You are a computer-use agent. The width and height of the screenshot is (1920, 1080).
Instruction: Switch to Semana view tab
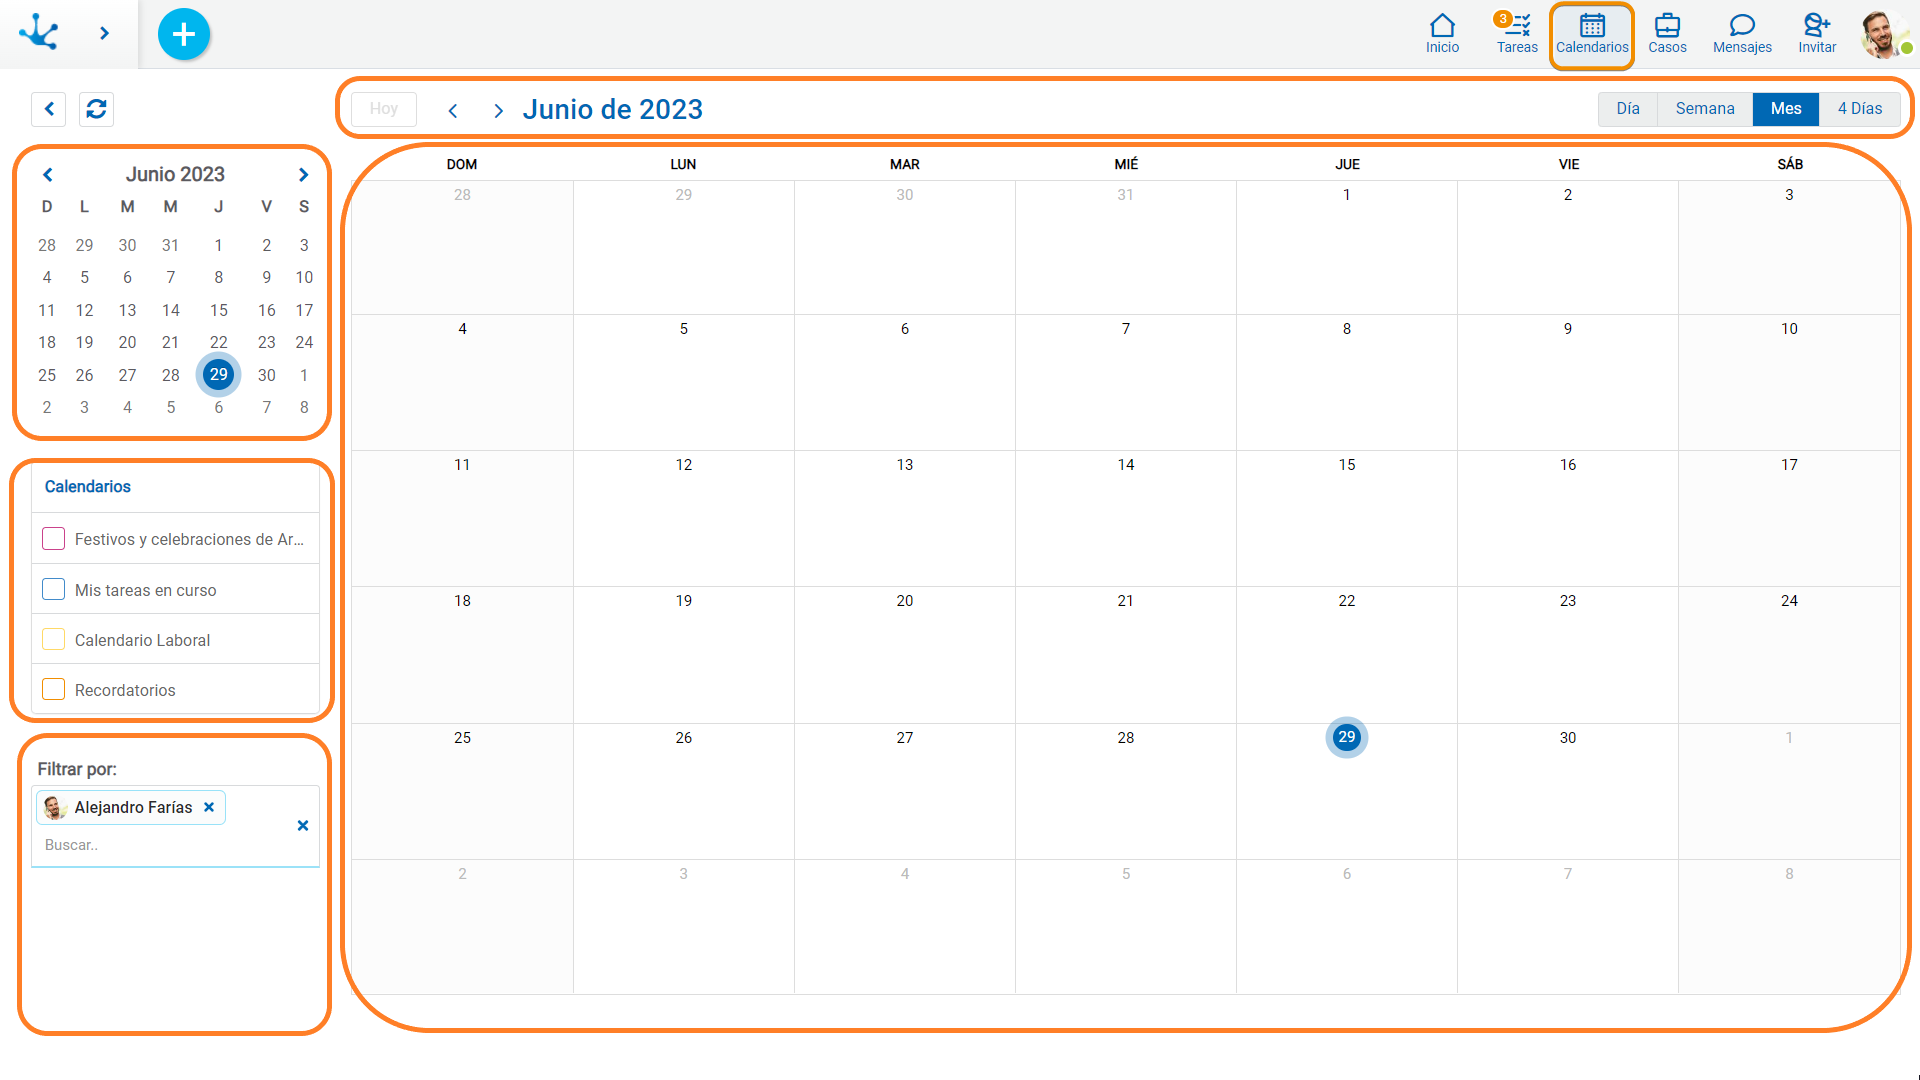[1704, 109]
